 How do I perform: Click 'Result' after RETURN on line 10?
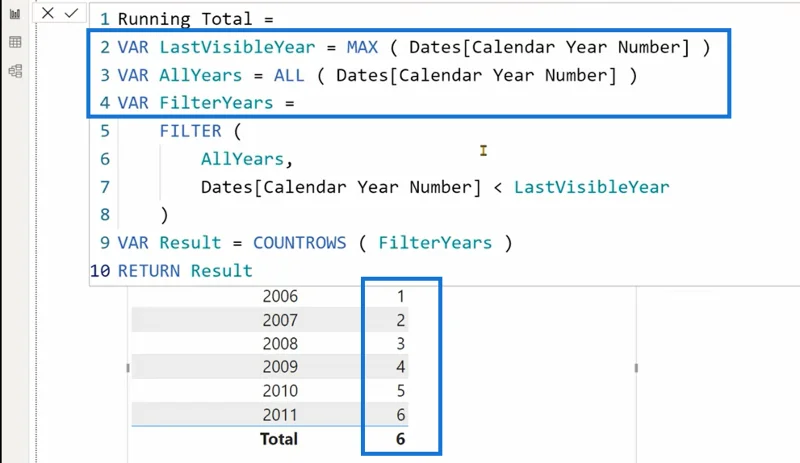pyautogui.click(x=221, y=271)
